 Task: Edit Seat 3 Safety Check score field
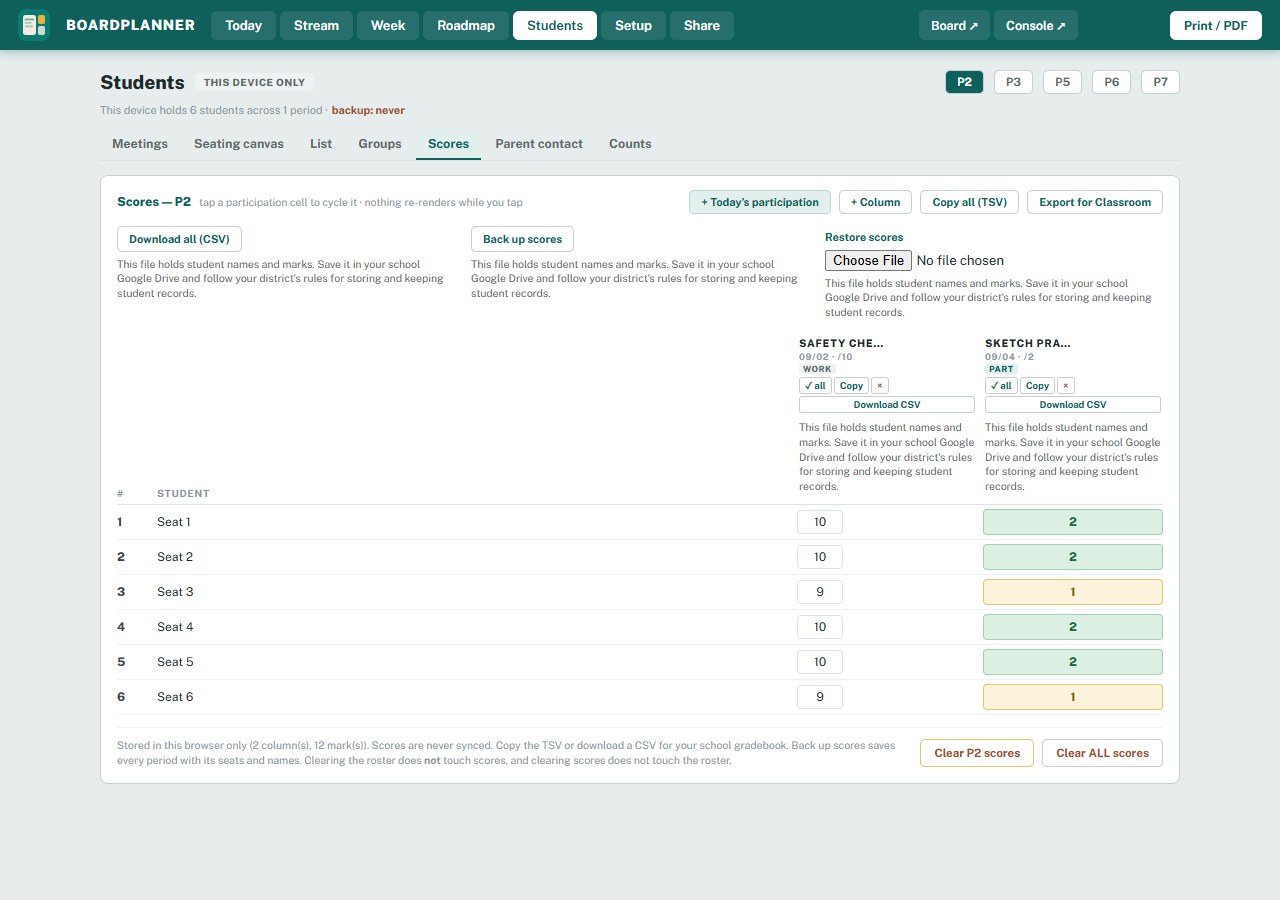[820, 592]
